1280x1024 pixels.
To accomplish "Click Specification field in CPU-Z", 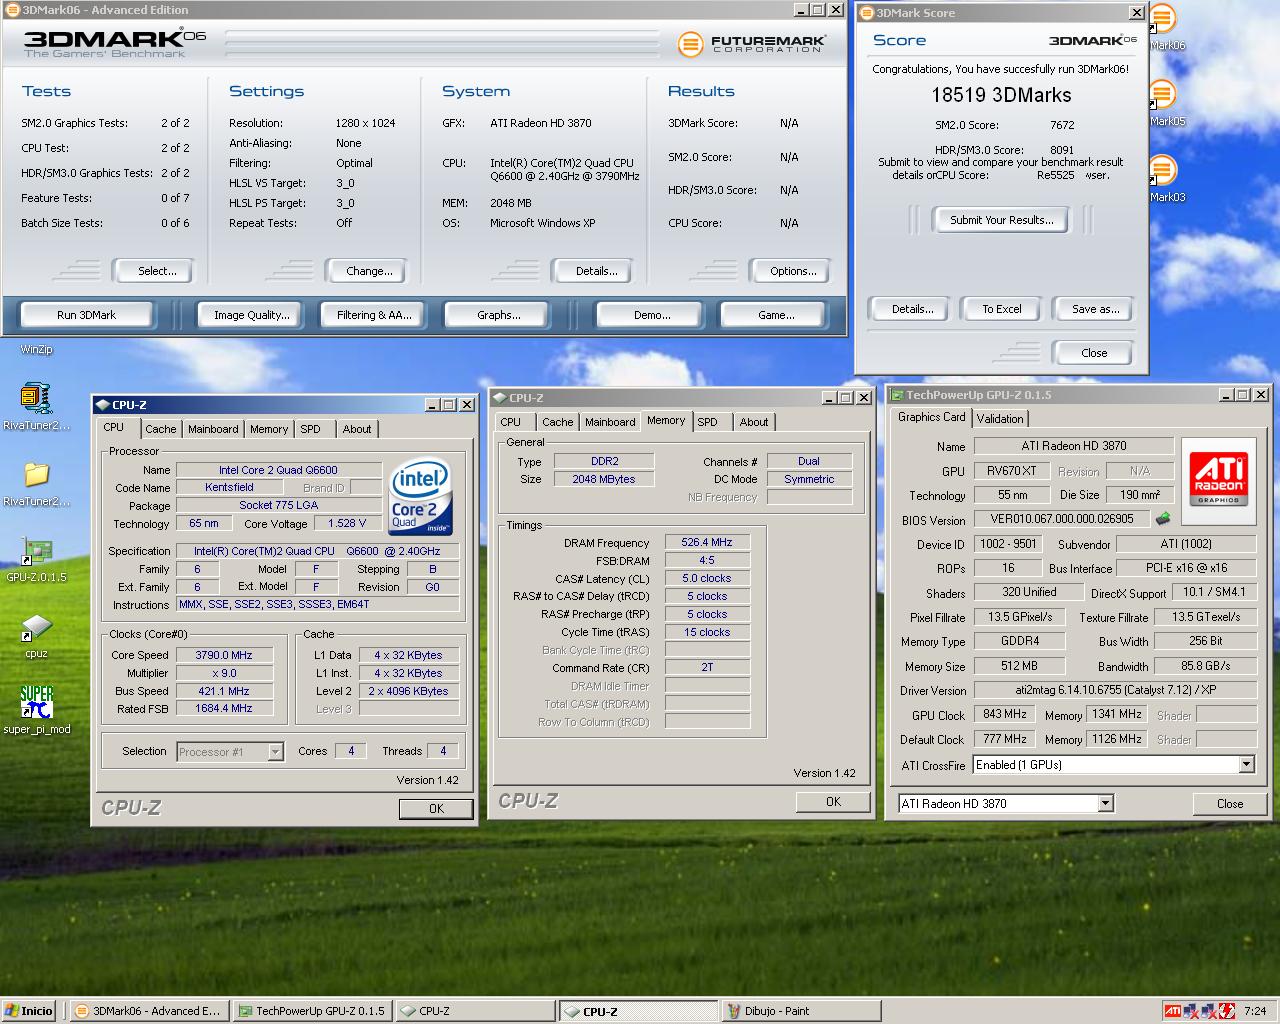I will point(318,551).
